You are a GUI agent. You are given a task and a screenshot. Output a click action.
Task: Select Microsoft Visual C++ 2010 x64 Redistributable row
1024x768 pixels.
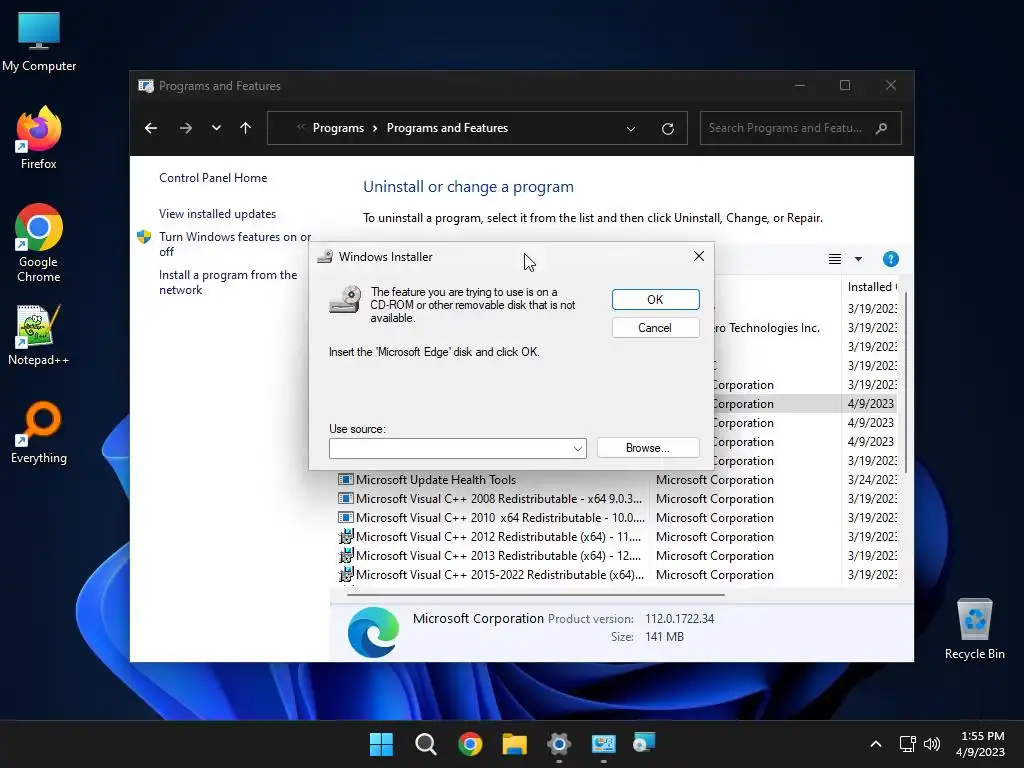click(x=617, y=518)
